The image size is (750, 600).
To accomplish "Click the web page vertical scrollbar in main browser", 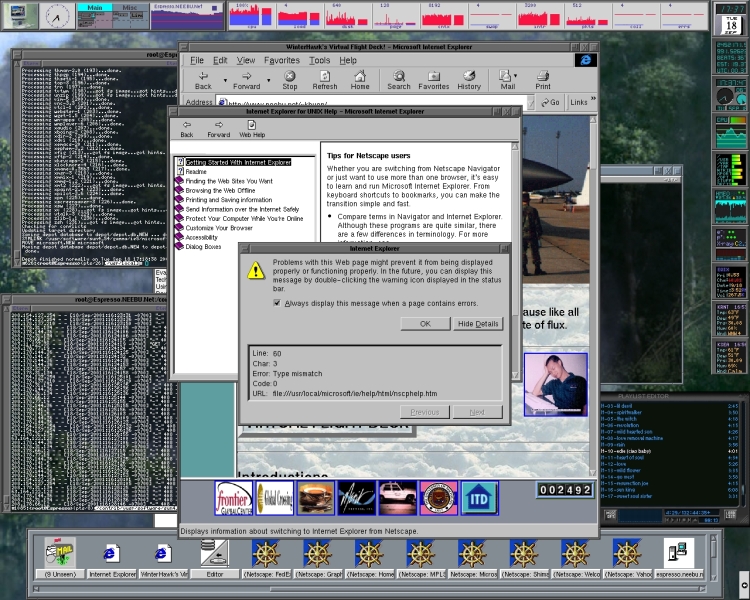I will coord(594,297).
